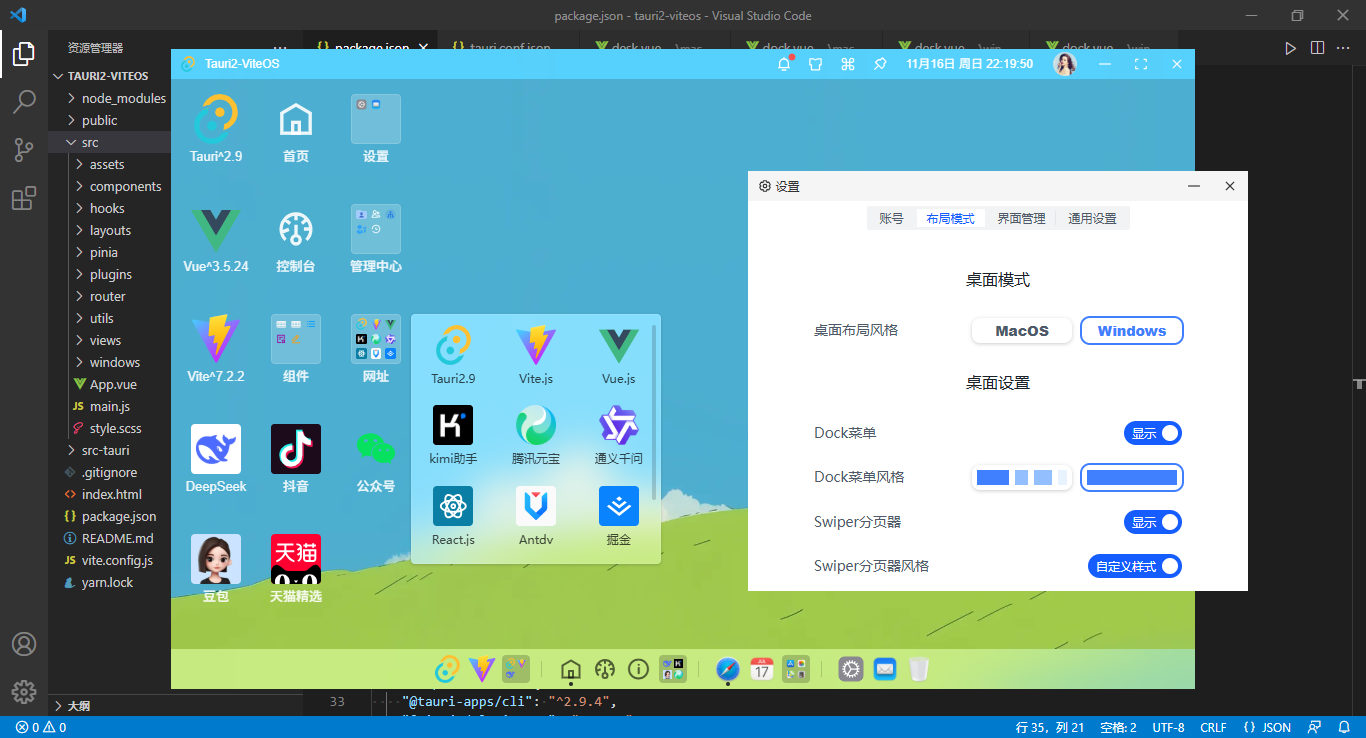Click the trash icon in the dock

[x=919, y=669]
